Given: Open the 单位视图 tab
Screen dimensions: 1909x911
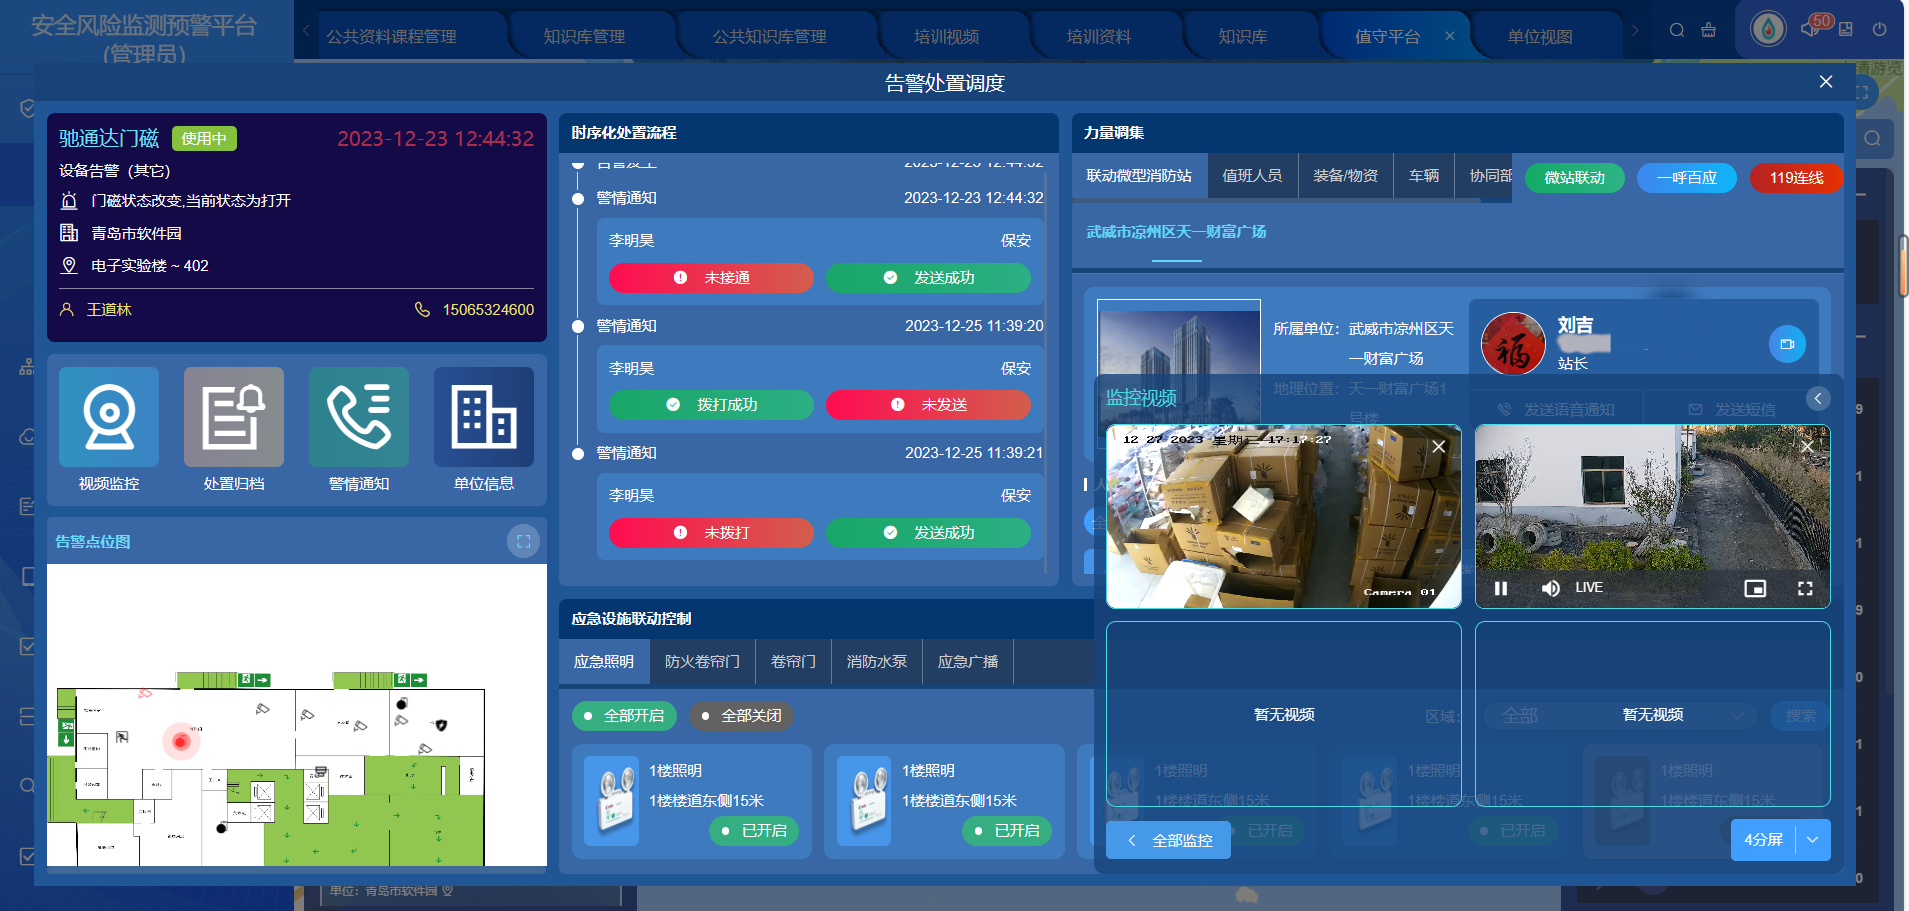Looking at the screenshot, I should (x=1540, y=37).
